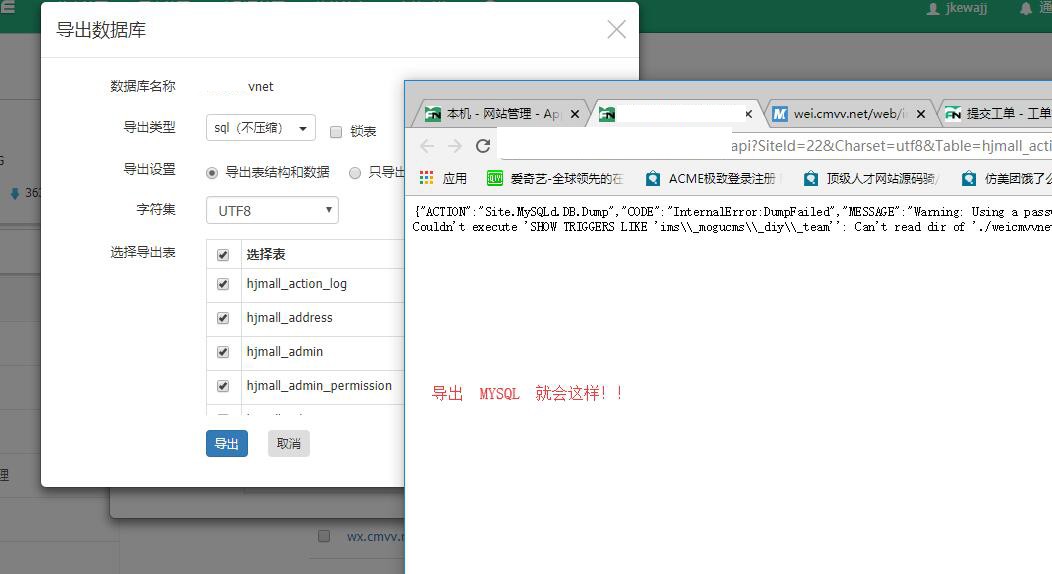Open the ACME login bookmark
This screenshot has width=1052, height=574.
pyautogui.click(x=710, y=179)
